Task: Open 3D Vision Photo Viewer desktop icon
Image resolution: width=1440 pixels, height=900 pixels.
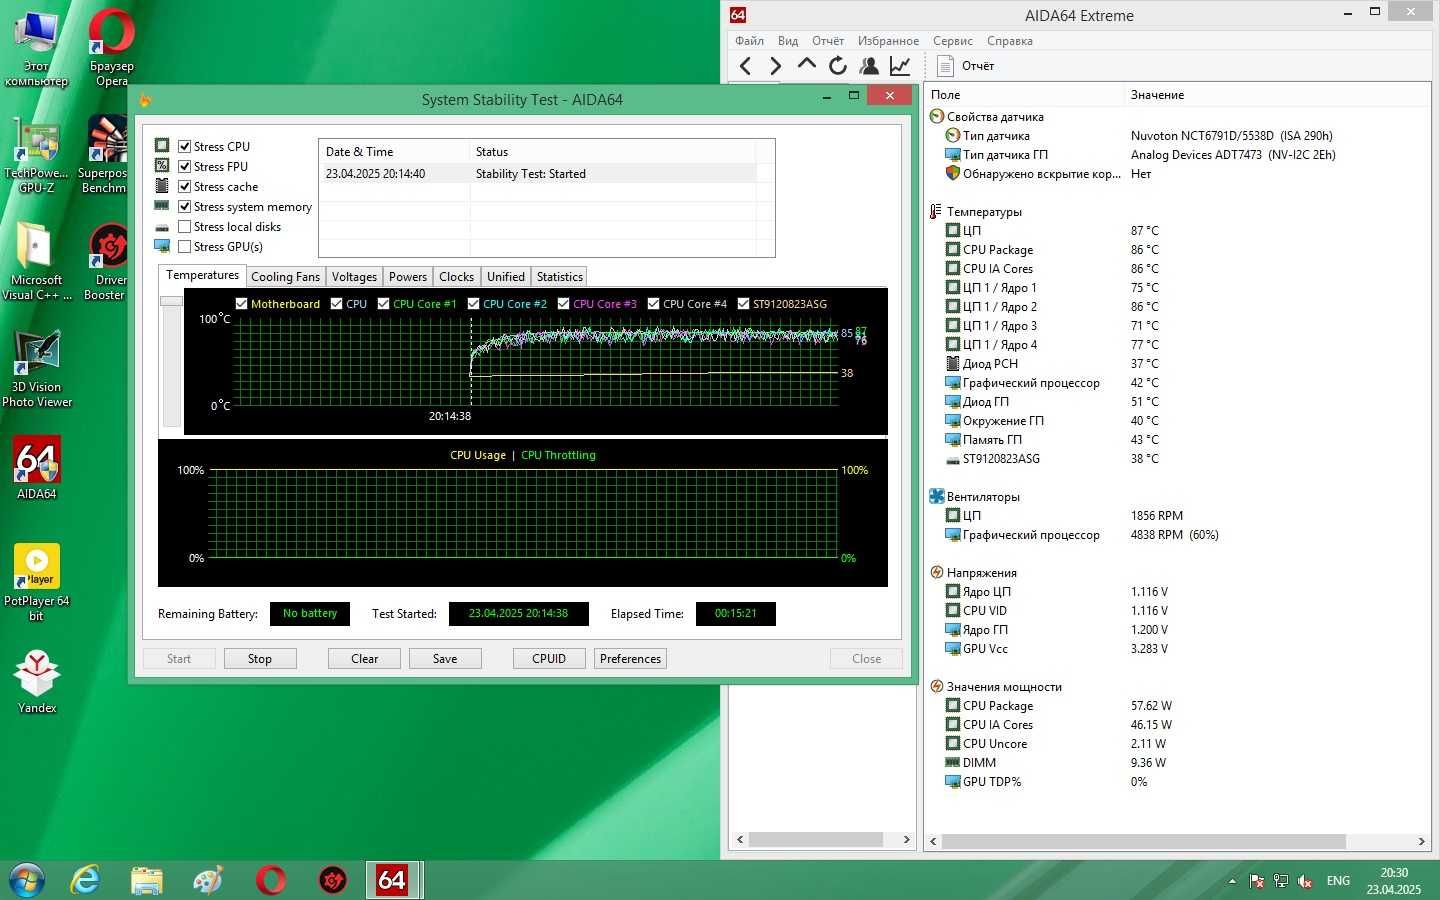Action: 37,368
